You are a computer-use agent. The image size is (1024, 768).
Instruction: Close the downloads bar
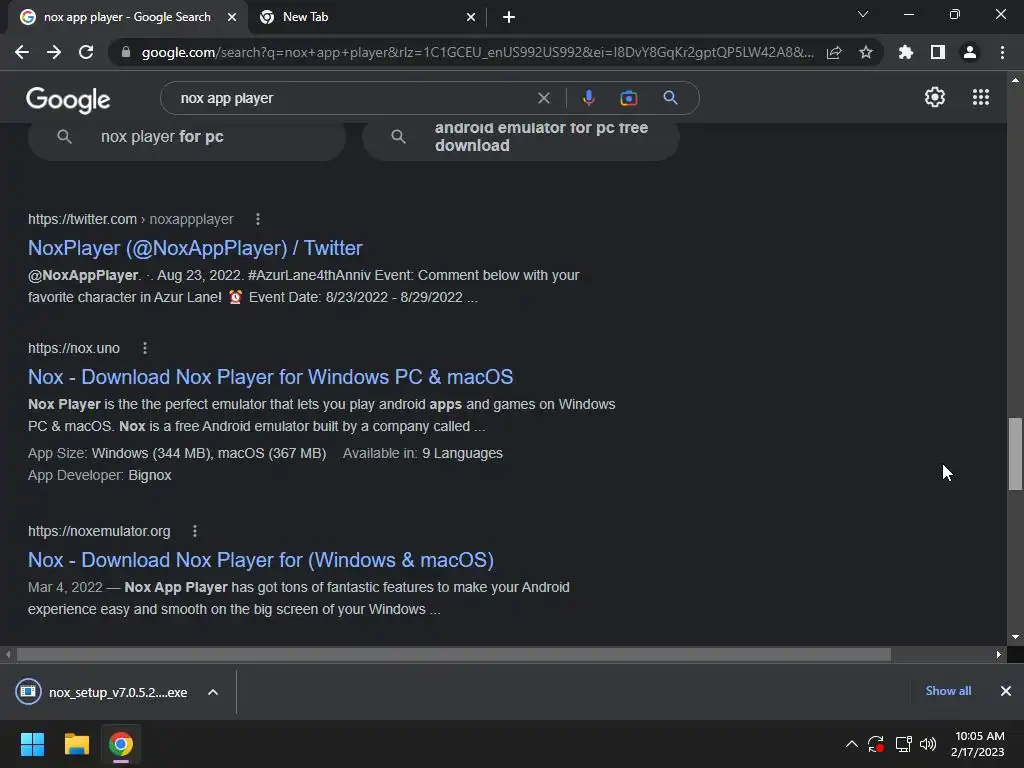(x=1006, y=691)
